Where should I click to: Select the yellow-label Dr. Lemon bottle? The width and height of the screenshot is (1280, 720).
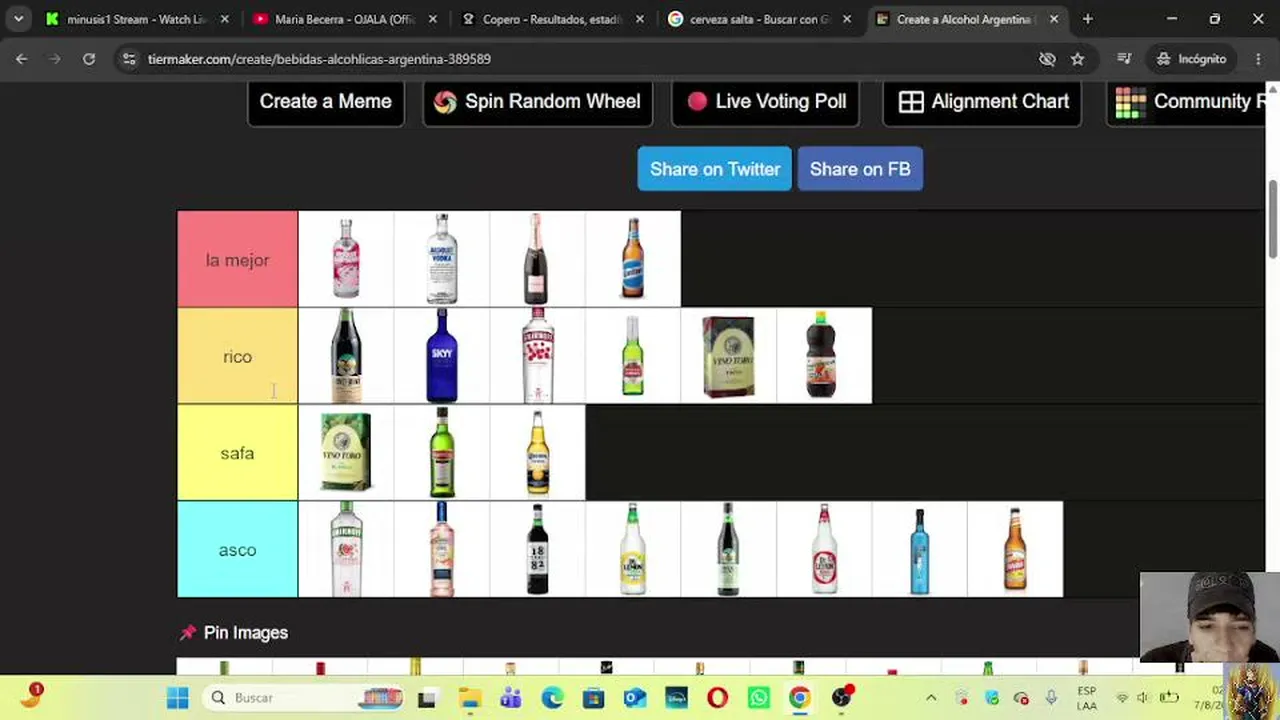[633, 549]
